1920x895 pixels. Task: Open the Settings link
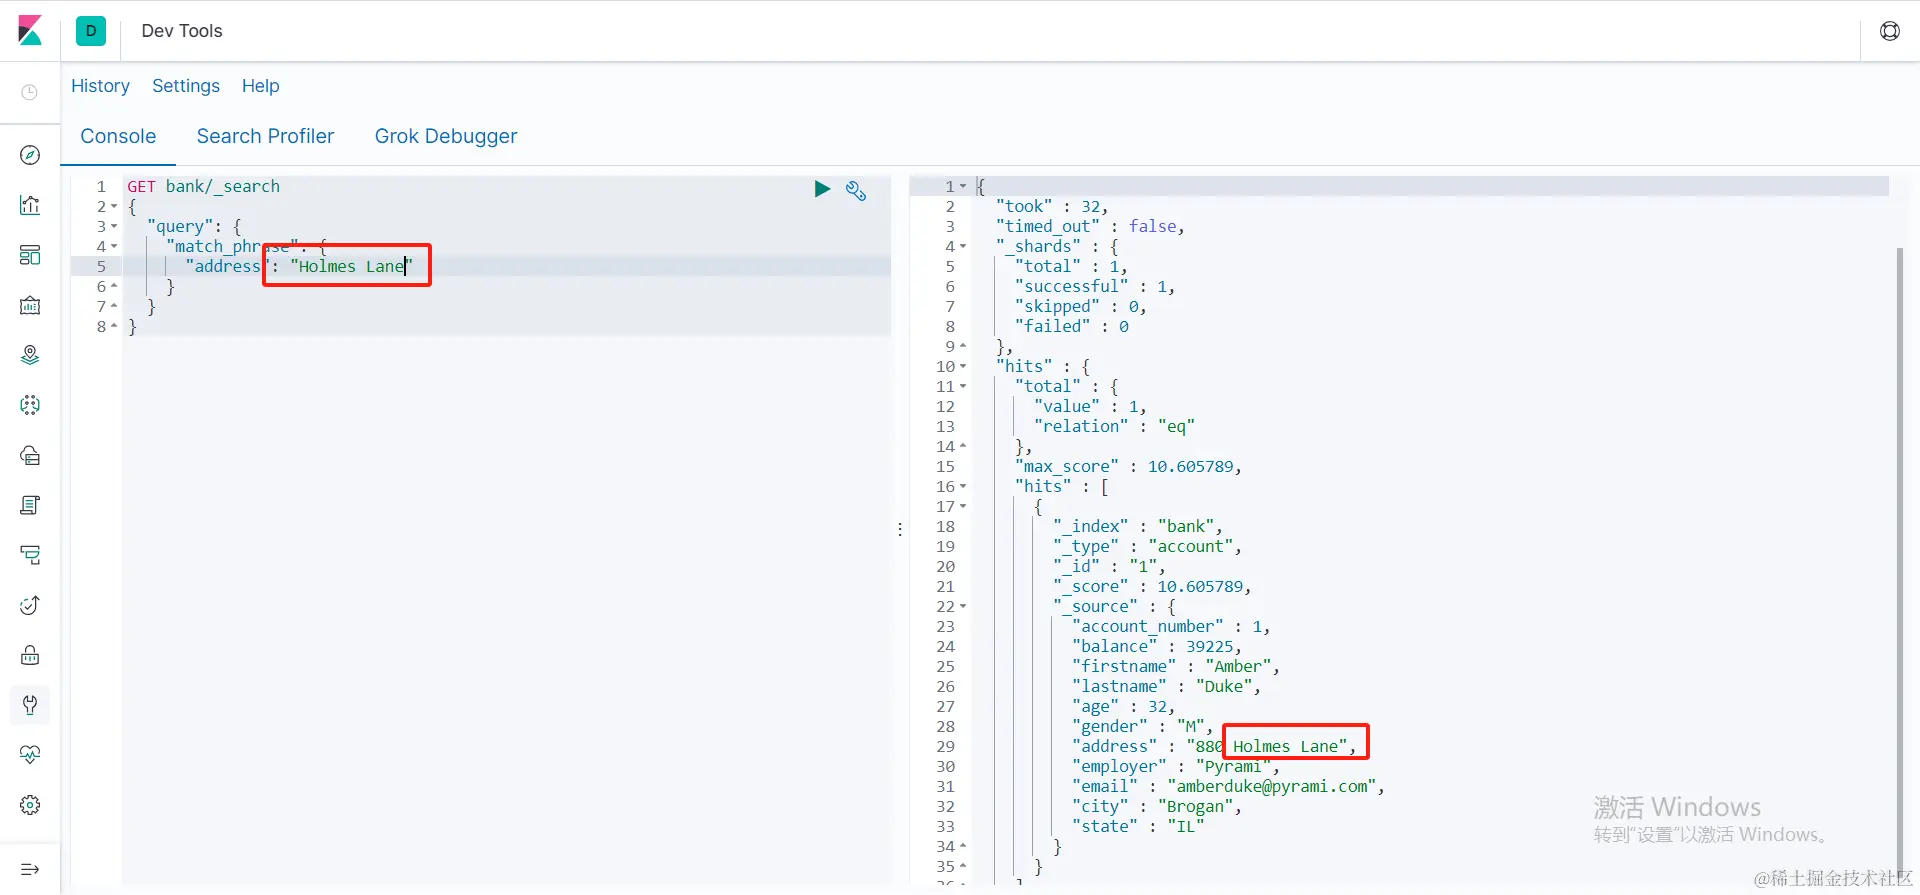click(186, 86)
